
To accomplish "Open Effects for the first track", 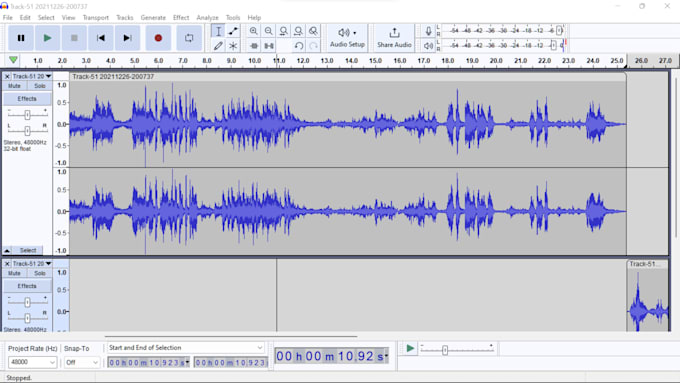I will [x=27, y=99].
